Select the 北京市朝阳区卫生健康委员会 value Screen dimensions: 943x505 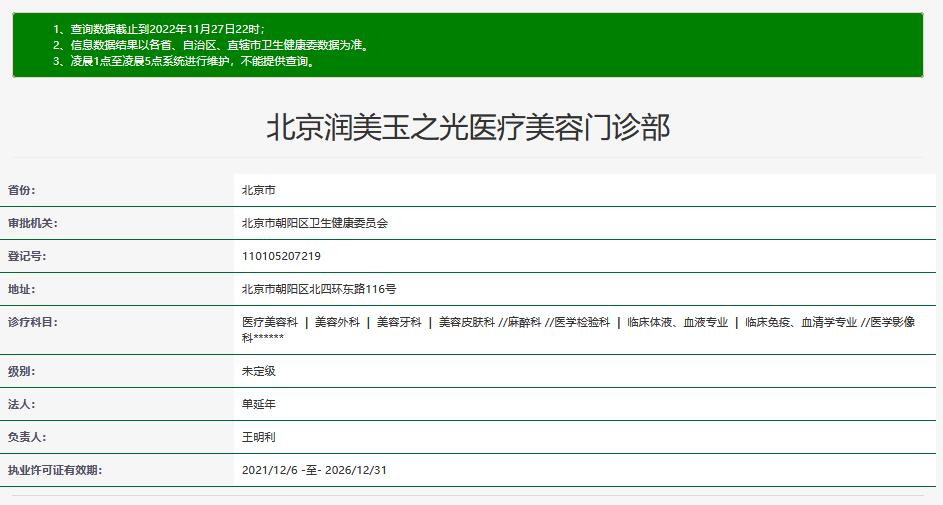pyautogui.click(x=314, y=223)
